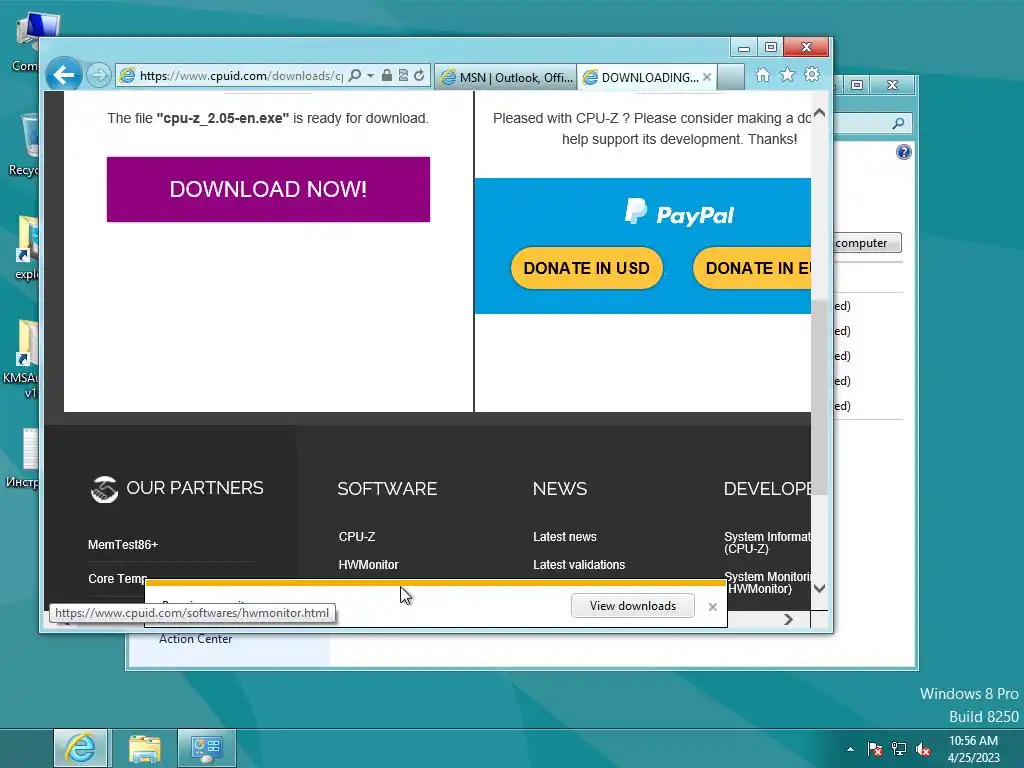Toggle the compatibility view icon

(403, 76)
